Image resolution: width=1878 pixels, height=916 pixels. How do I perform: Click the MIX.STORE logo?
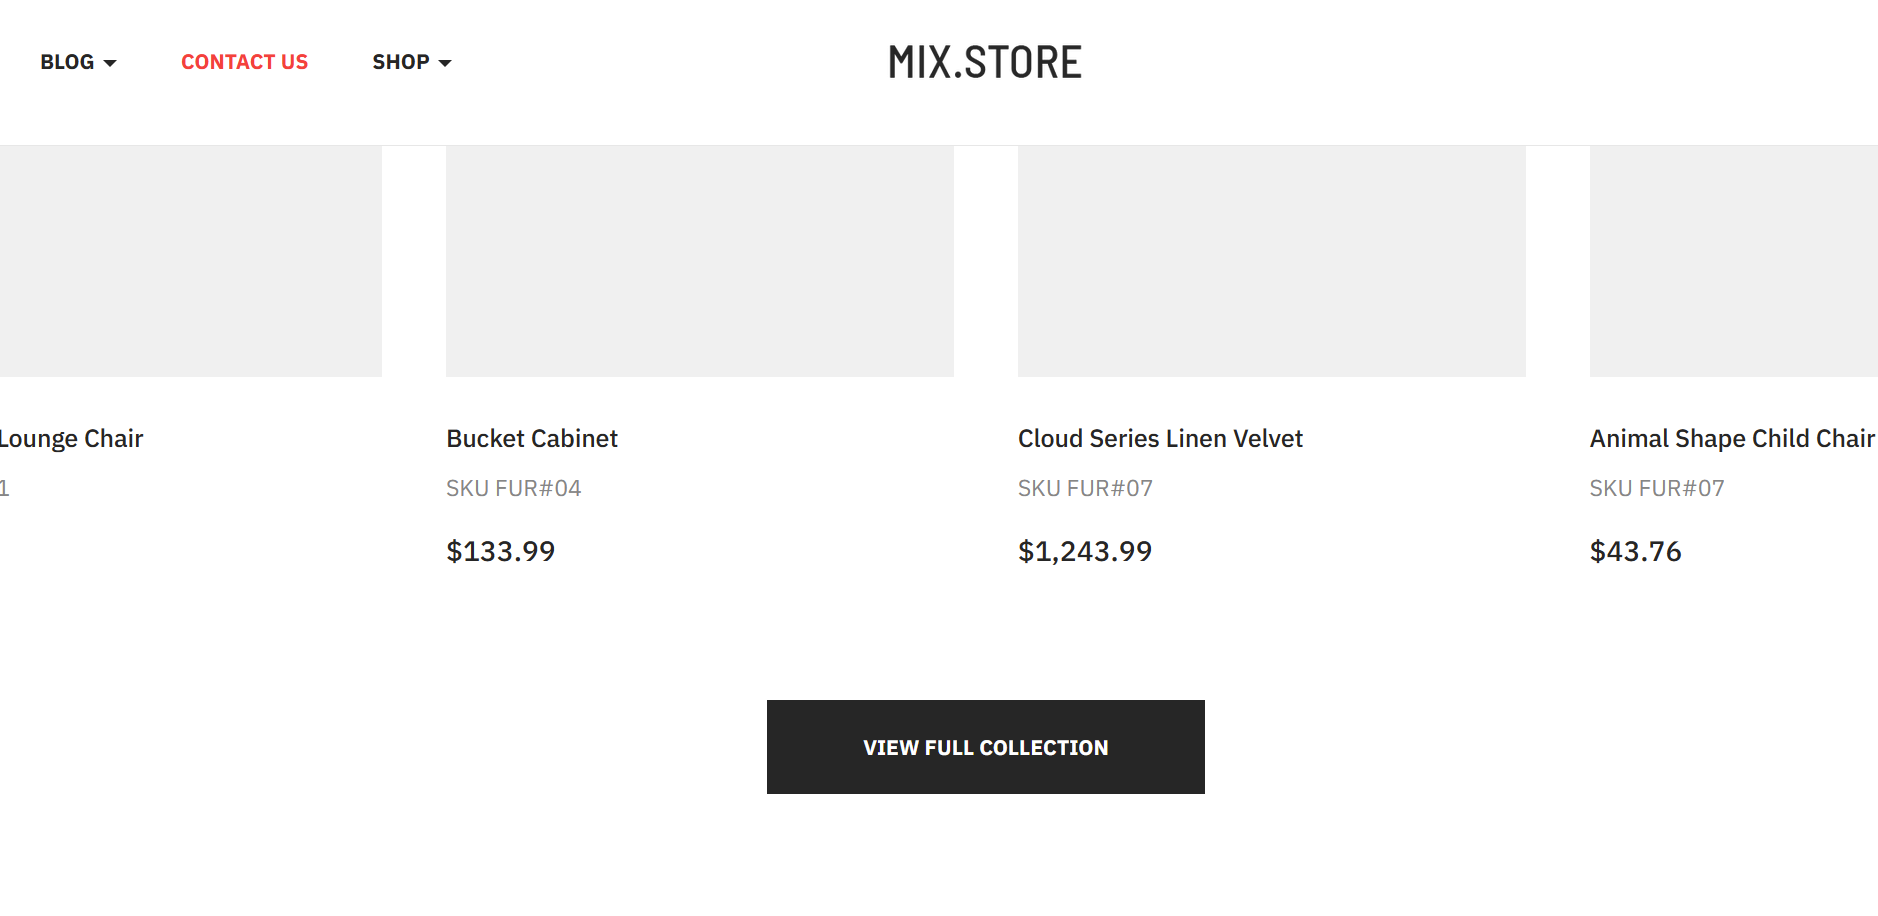point(985,62)
